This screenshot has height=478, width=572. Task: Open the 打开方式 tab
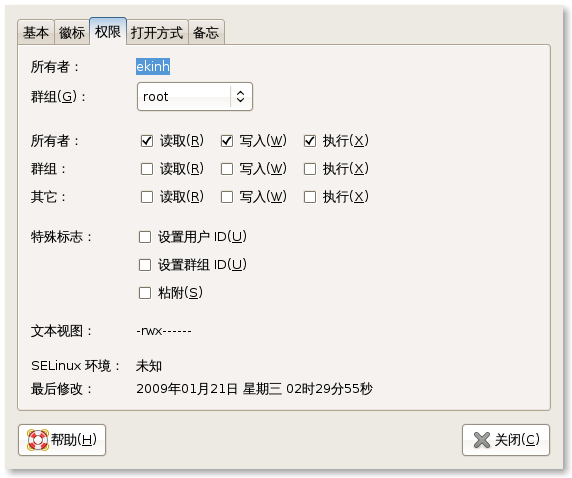(x=157, y=32)
